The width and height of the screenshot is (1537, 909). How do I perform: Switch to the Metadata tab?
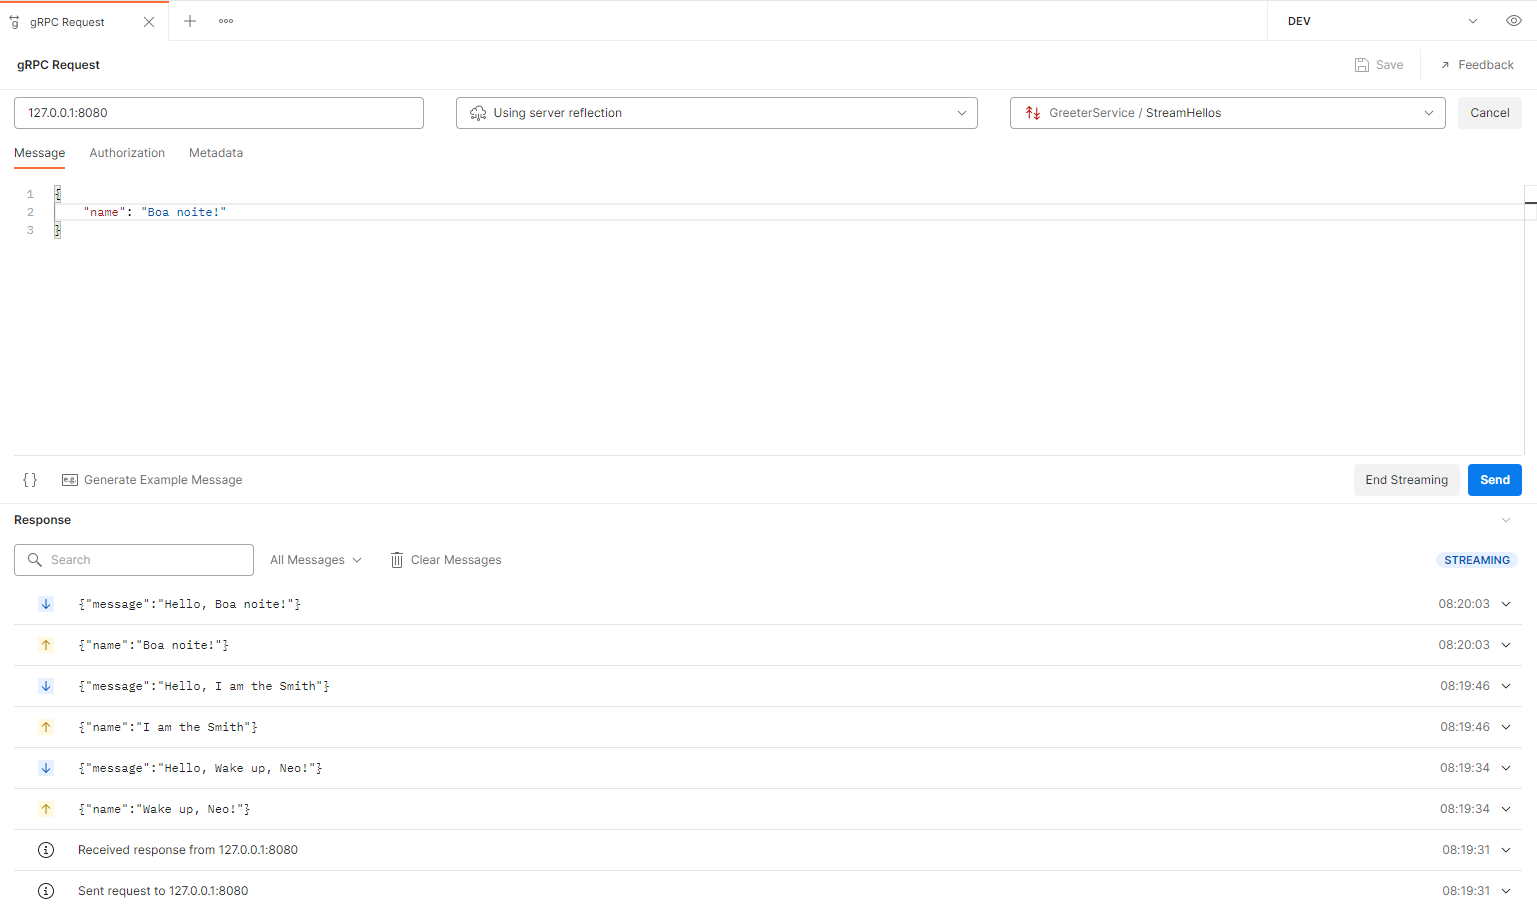point(216,153)
